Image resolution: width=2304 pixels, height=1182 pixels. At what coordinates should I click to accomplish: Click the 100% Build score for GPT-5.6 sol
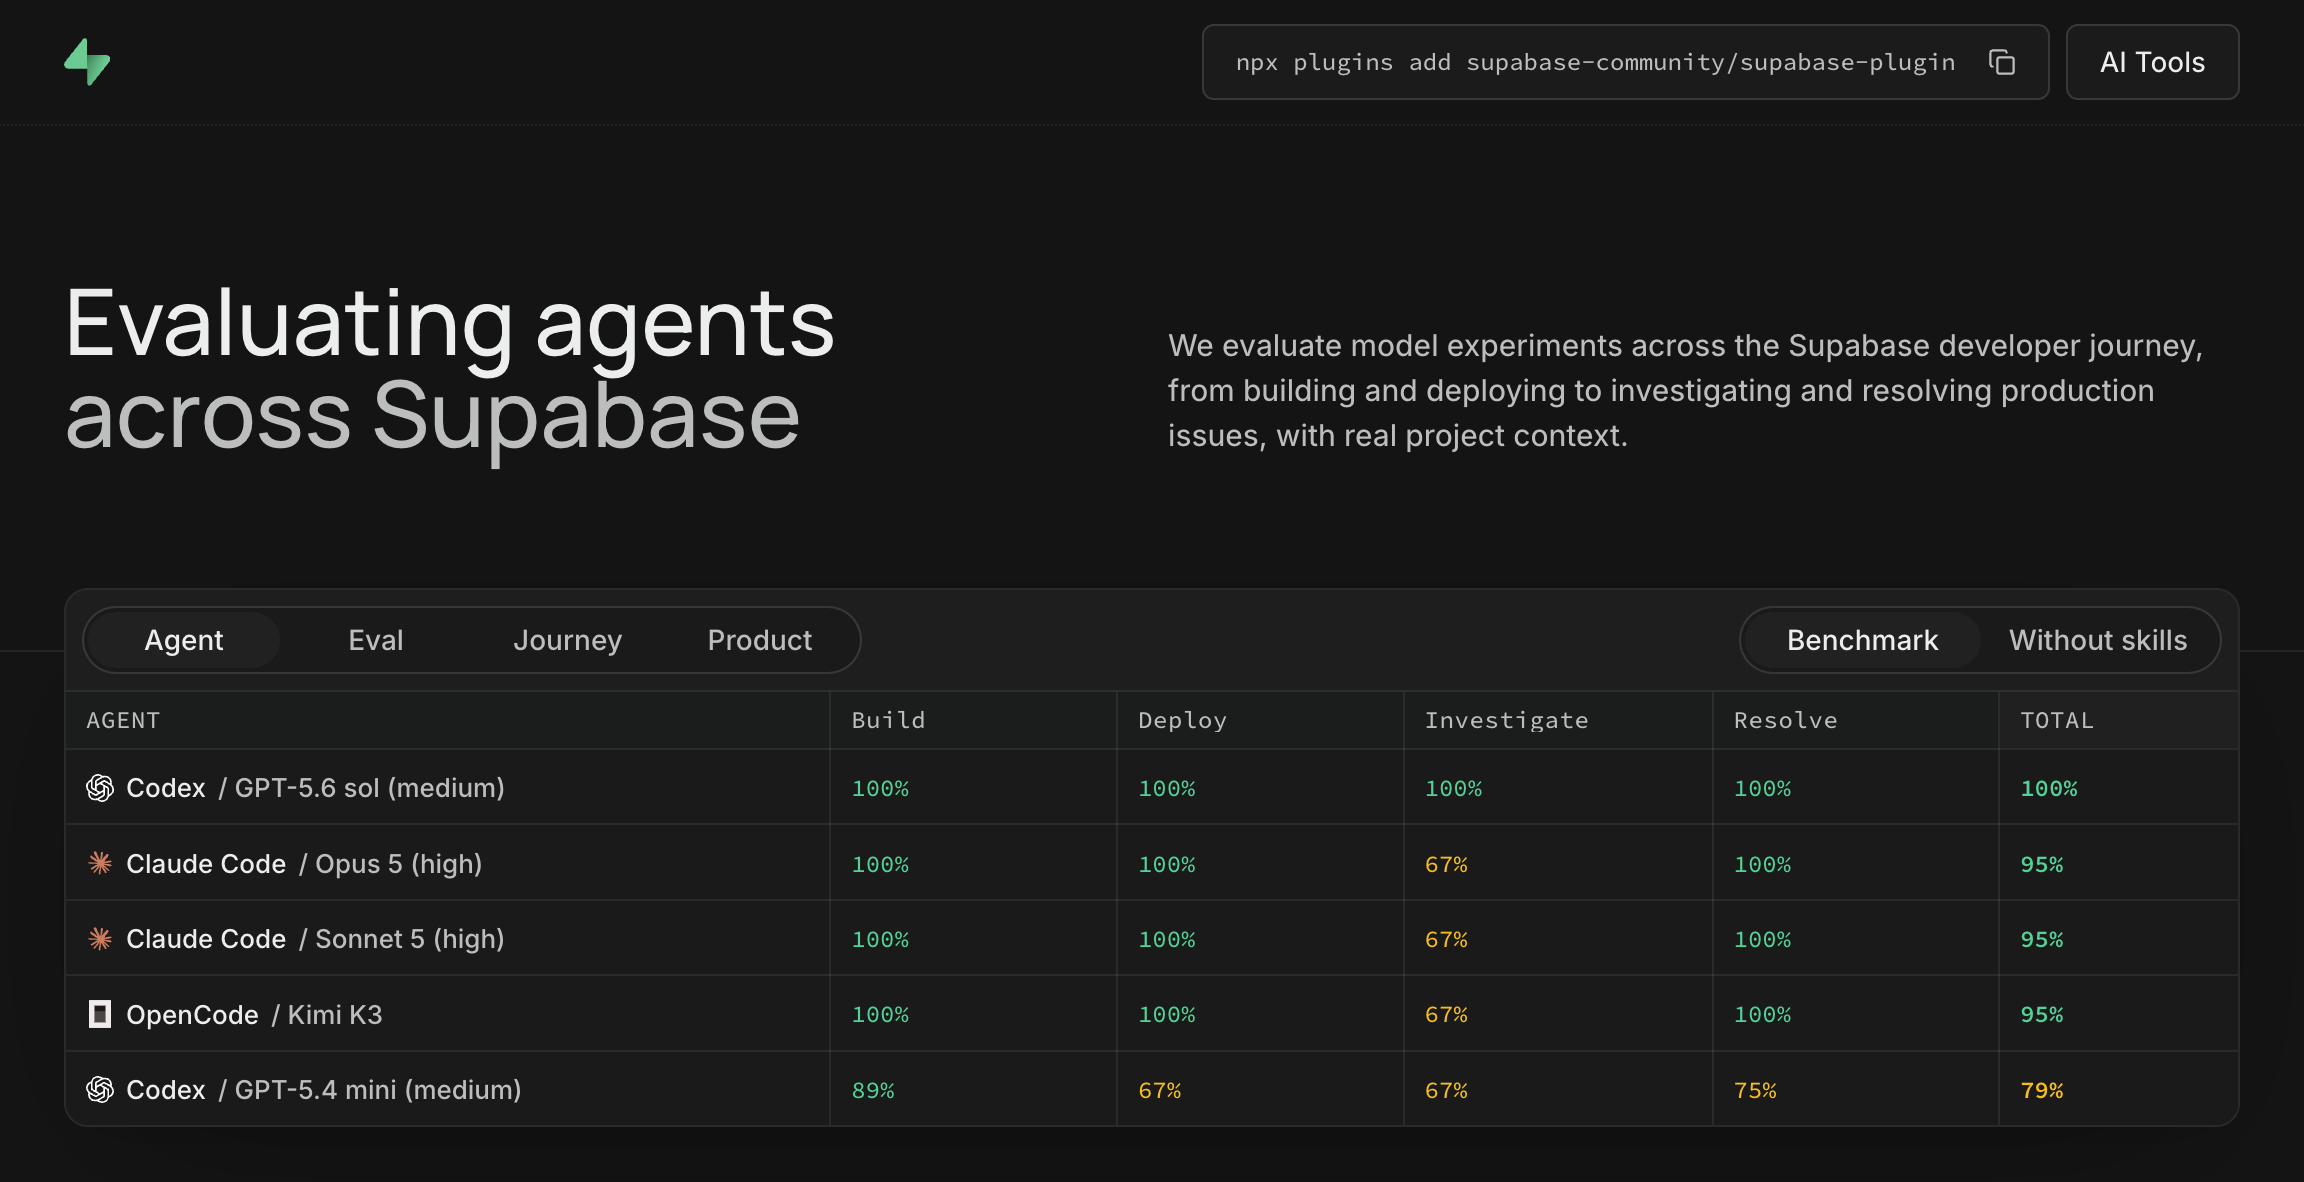pyautogui.click(x=880, y=788)
